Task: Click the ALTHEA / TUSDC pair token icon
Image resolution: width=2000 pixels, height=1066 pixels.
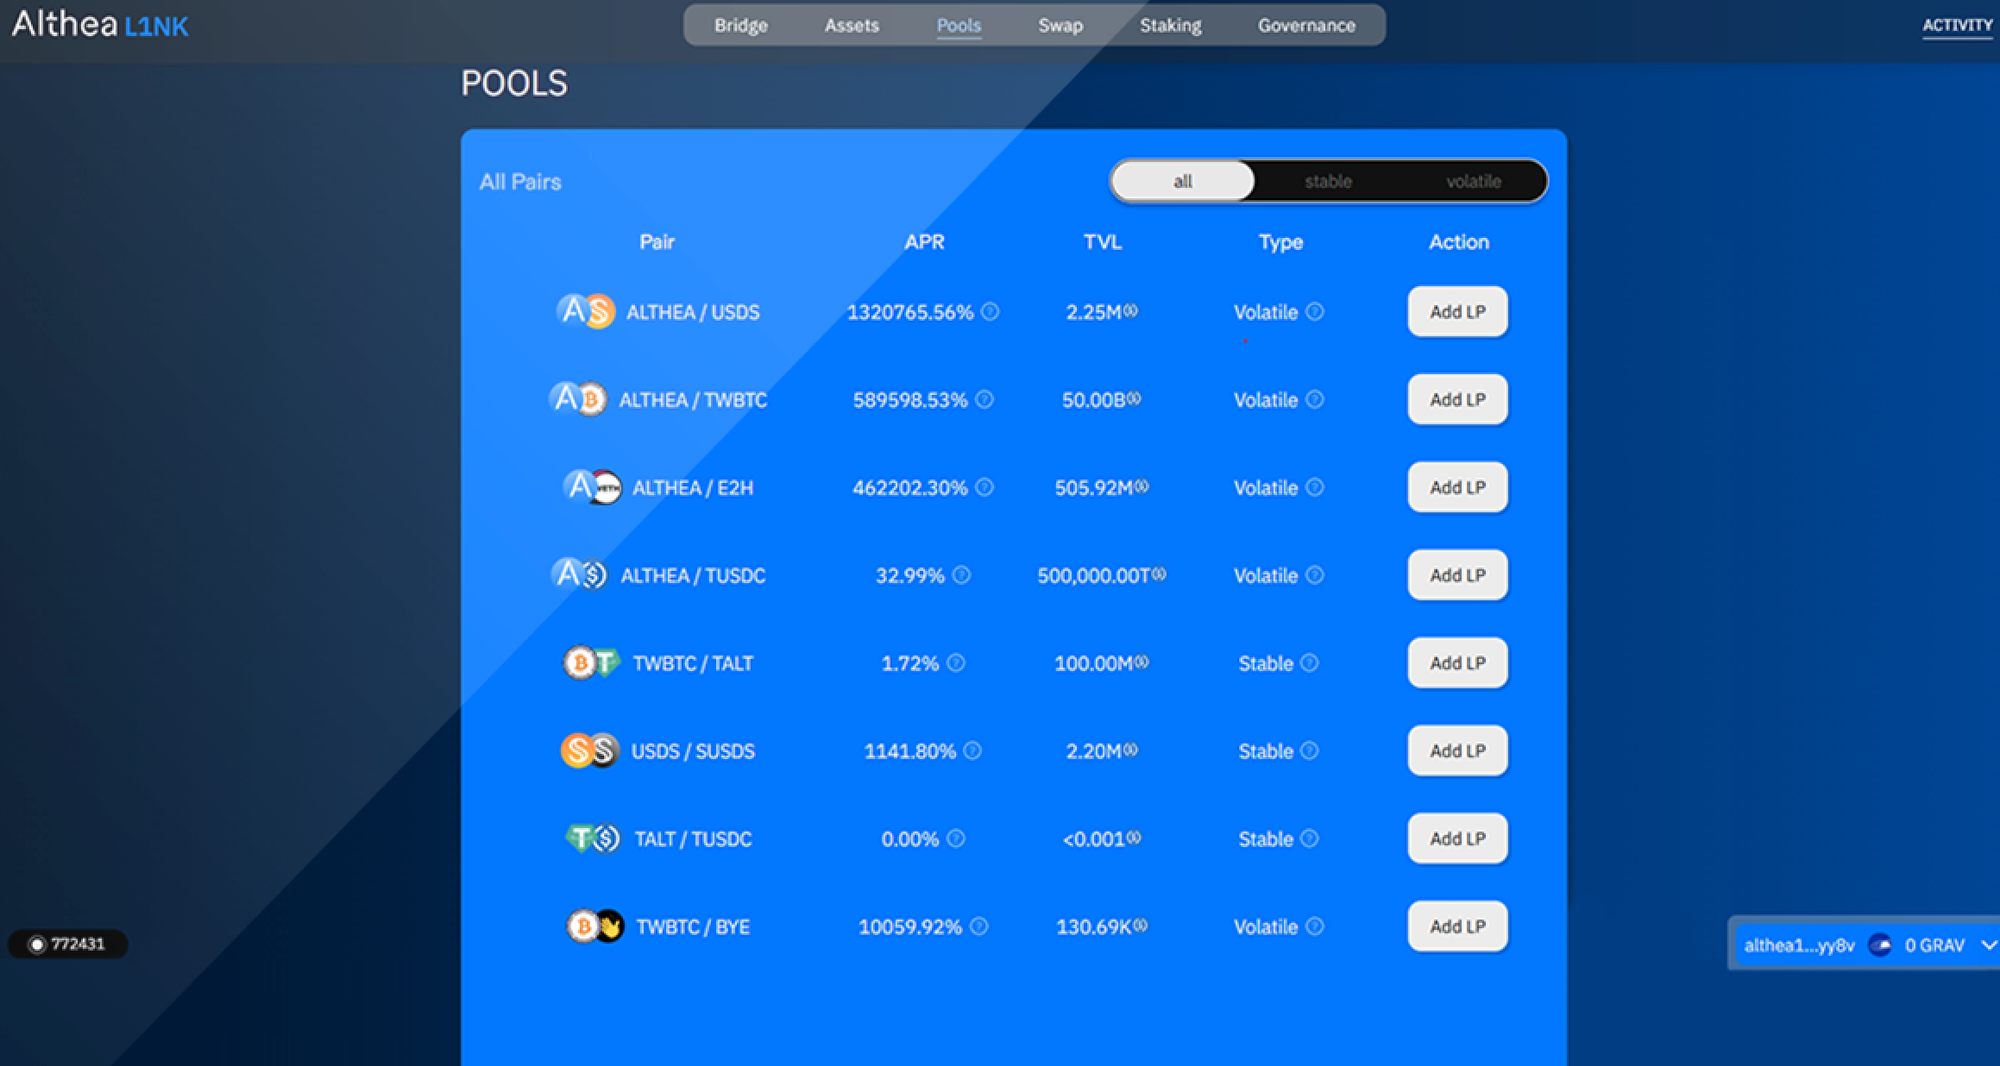Action: pos(579,575)
